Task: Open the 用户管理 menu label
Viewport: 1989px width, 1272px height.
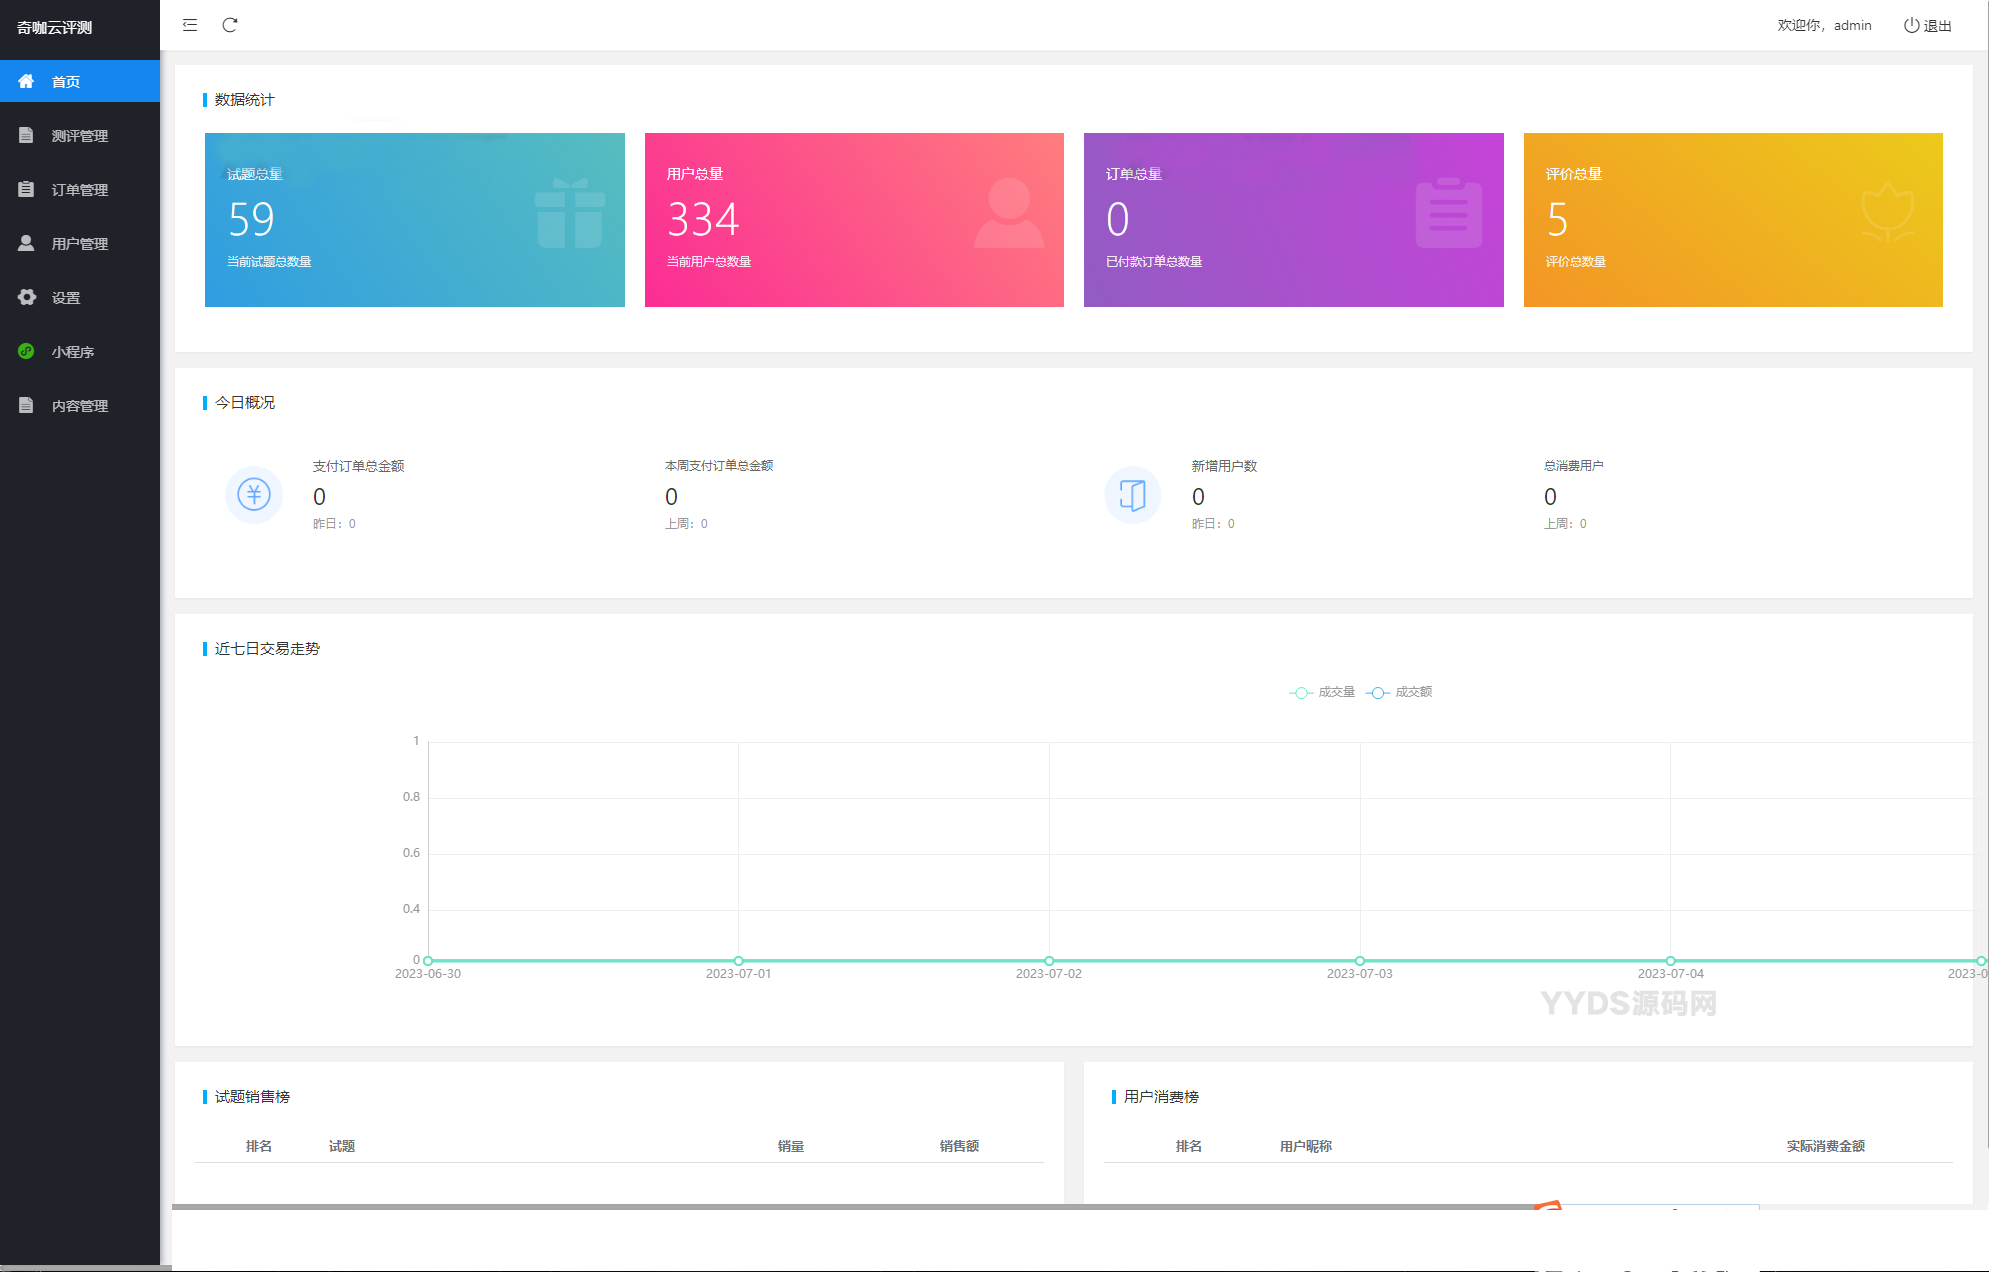Action: [80, 243]
